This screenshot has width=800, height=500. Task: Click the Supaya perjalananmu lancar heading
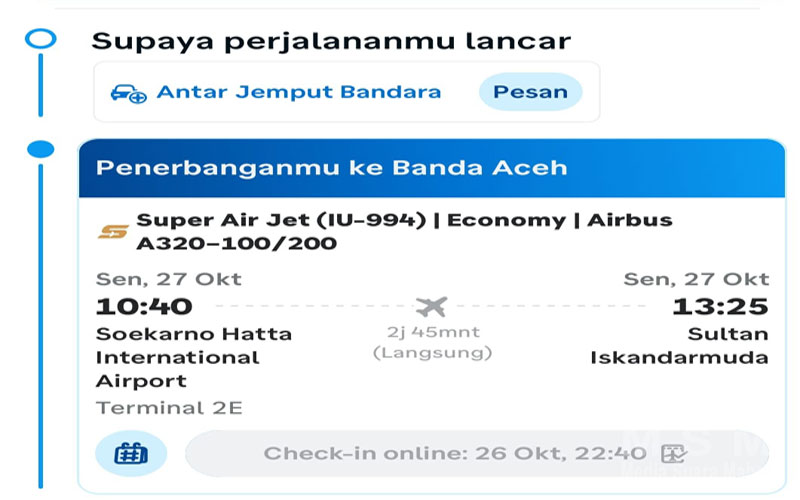coord(331,41)
